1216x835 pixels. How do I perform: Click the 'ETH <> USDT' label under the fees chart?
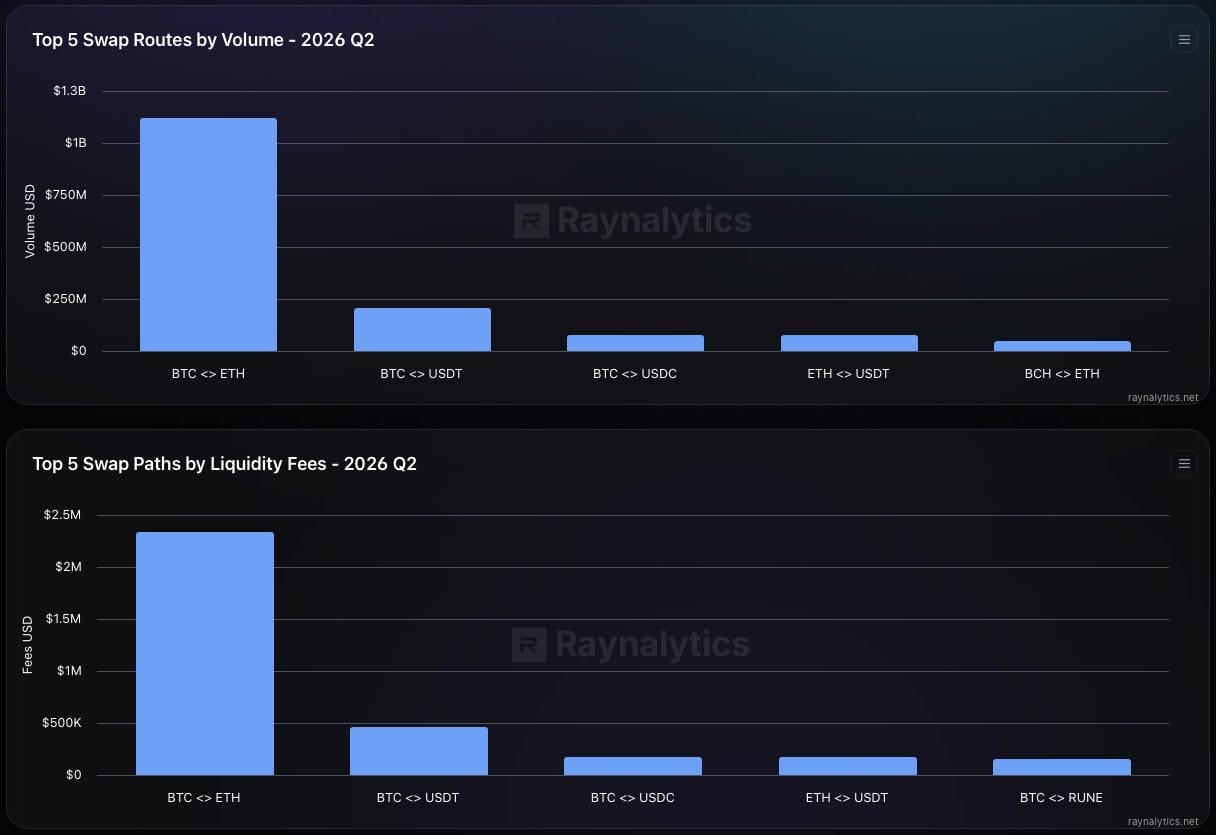[847, 798]
